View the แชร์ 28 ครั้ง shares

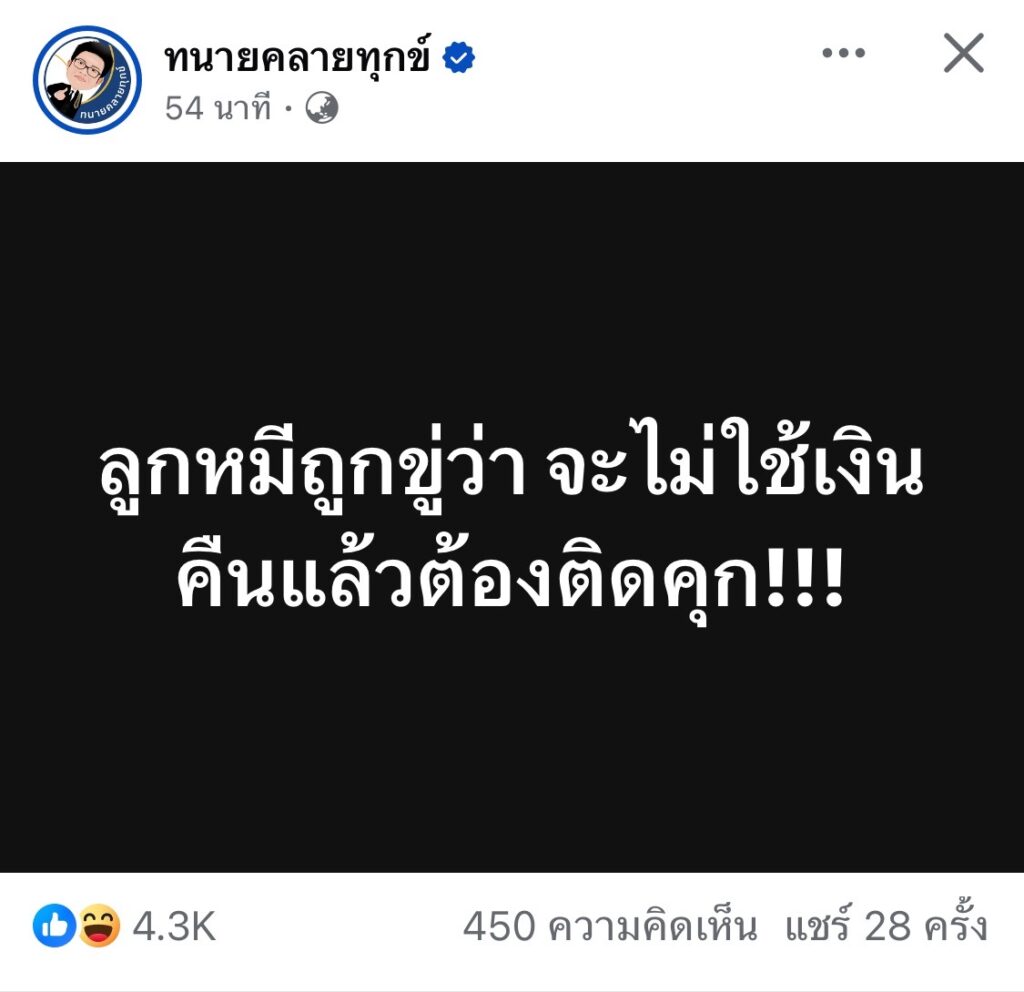point(886,925)
